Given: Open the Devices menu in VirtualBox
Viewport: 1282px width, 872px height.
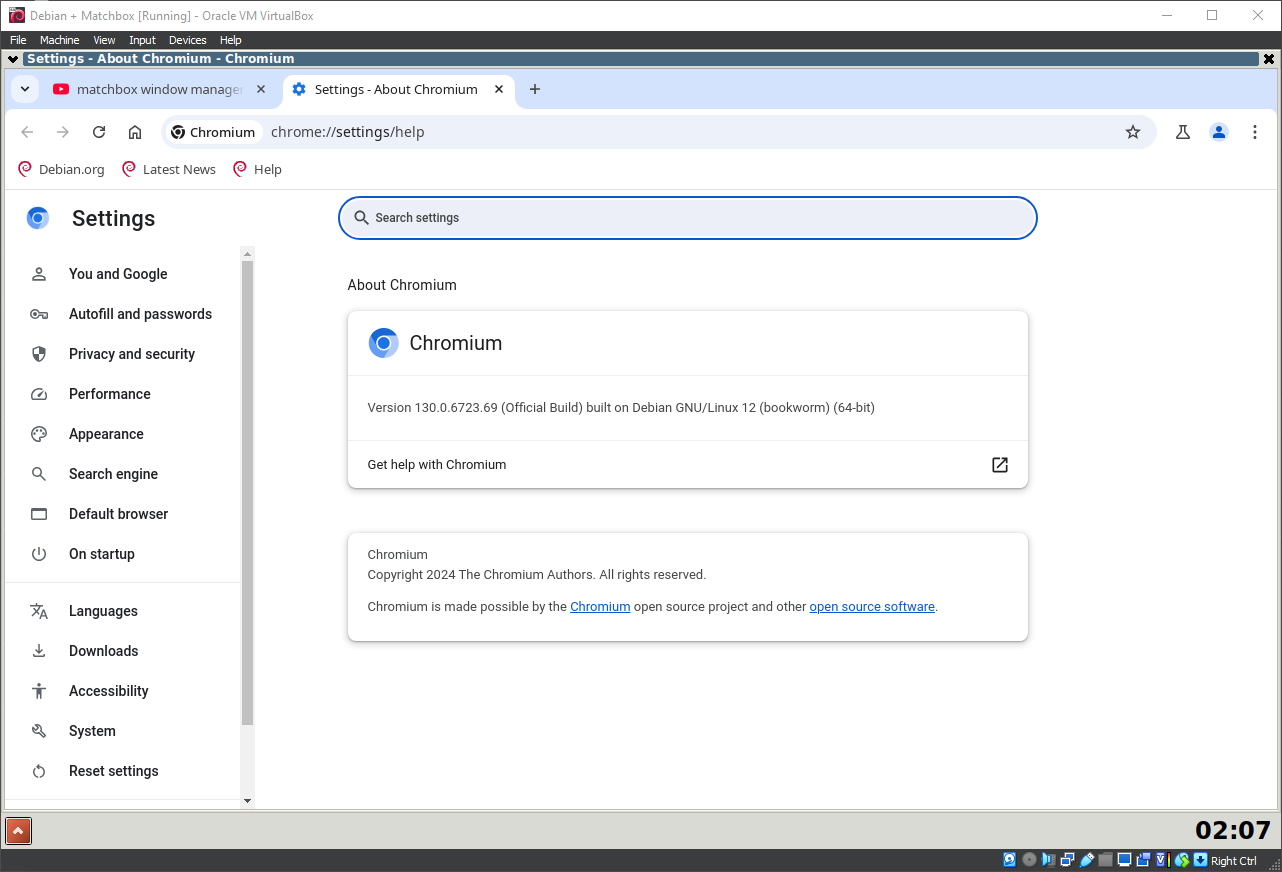Looking at the screenshot, I should (x=187, y=40).
